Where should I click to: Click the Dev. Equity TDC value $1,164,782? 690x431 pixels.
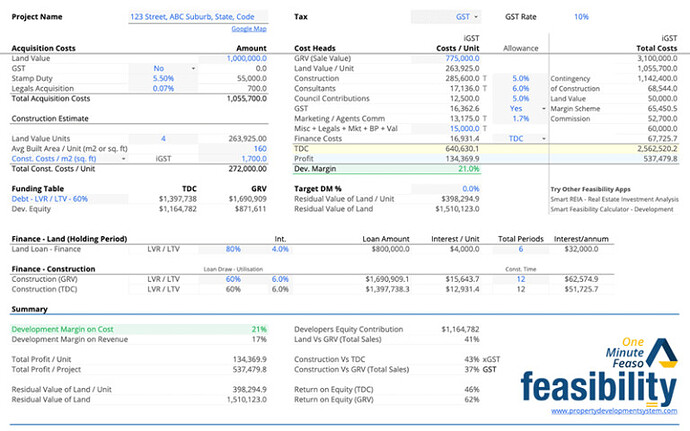click(x=178, y=209)
